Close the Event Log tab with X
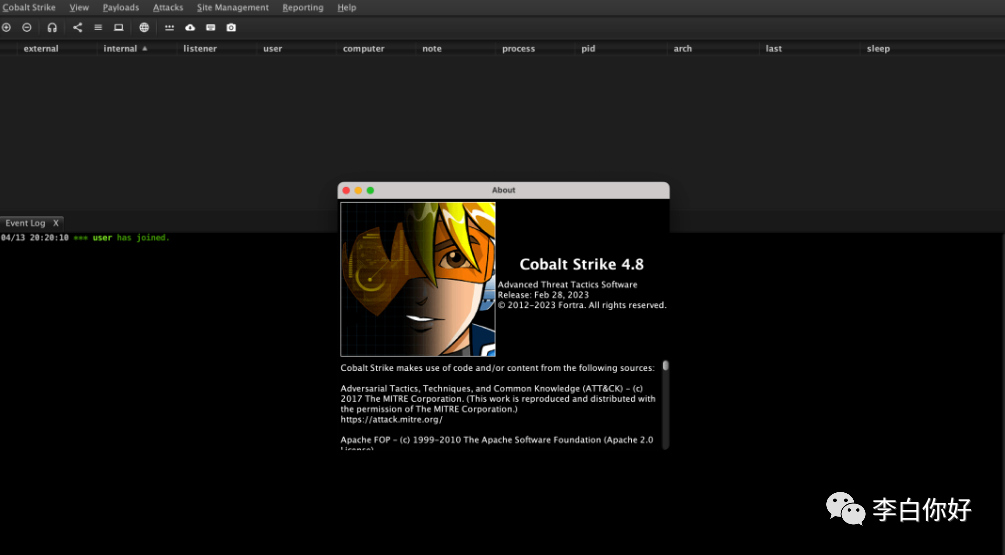This screenshot has height=555, width=1005. pos(56,223)
